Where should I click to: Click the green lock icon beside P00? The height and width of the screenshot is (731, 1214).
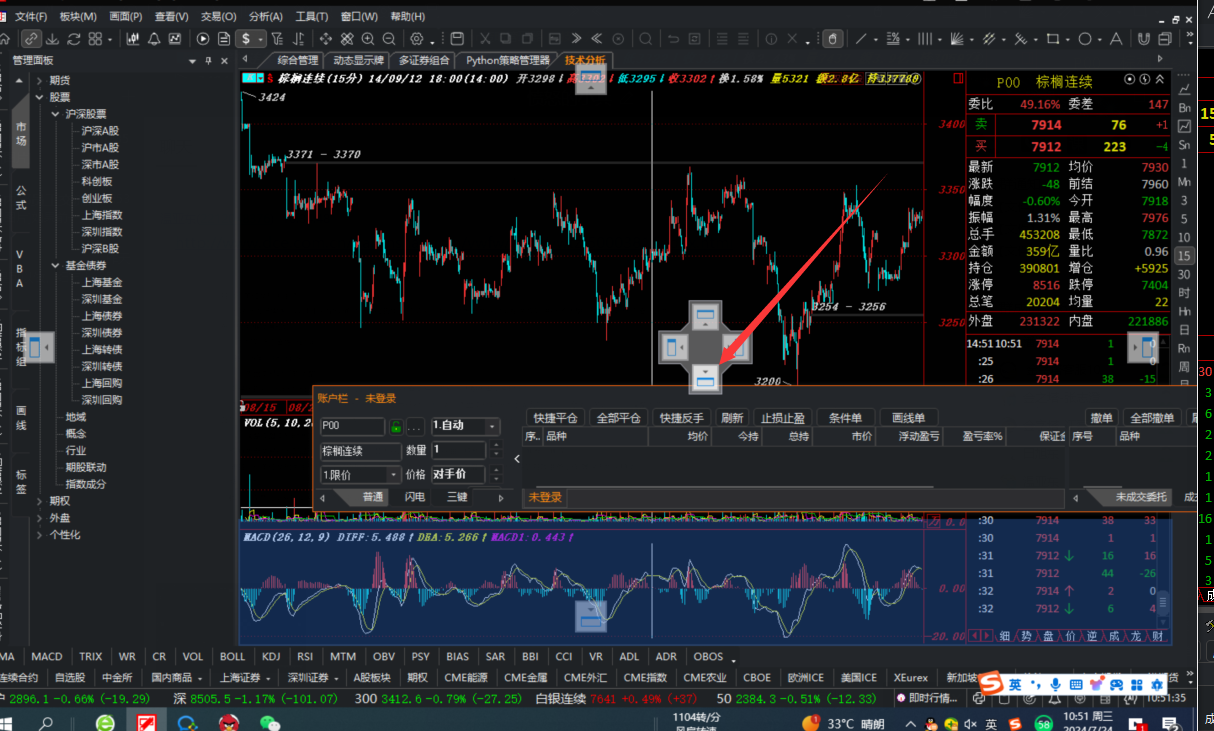396,426
